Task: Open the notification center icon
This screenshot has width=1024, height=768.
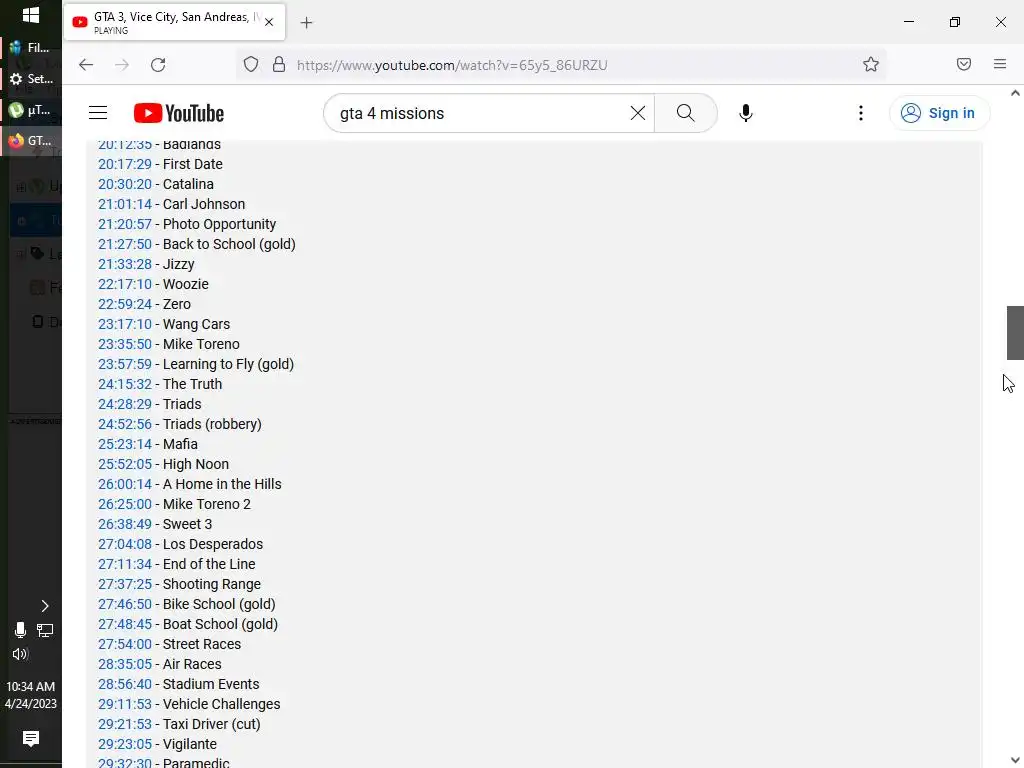Action: click(x=31, y=739)
